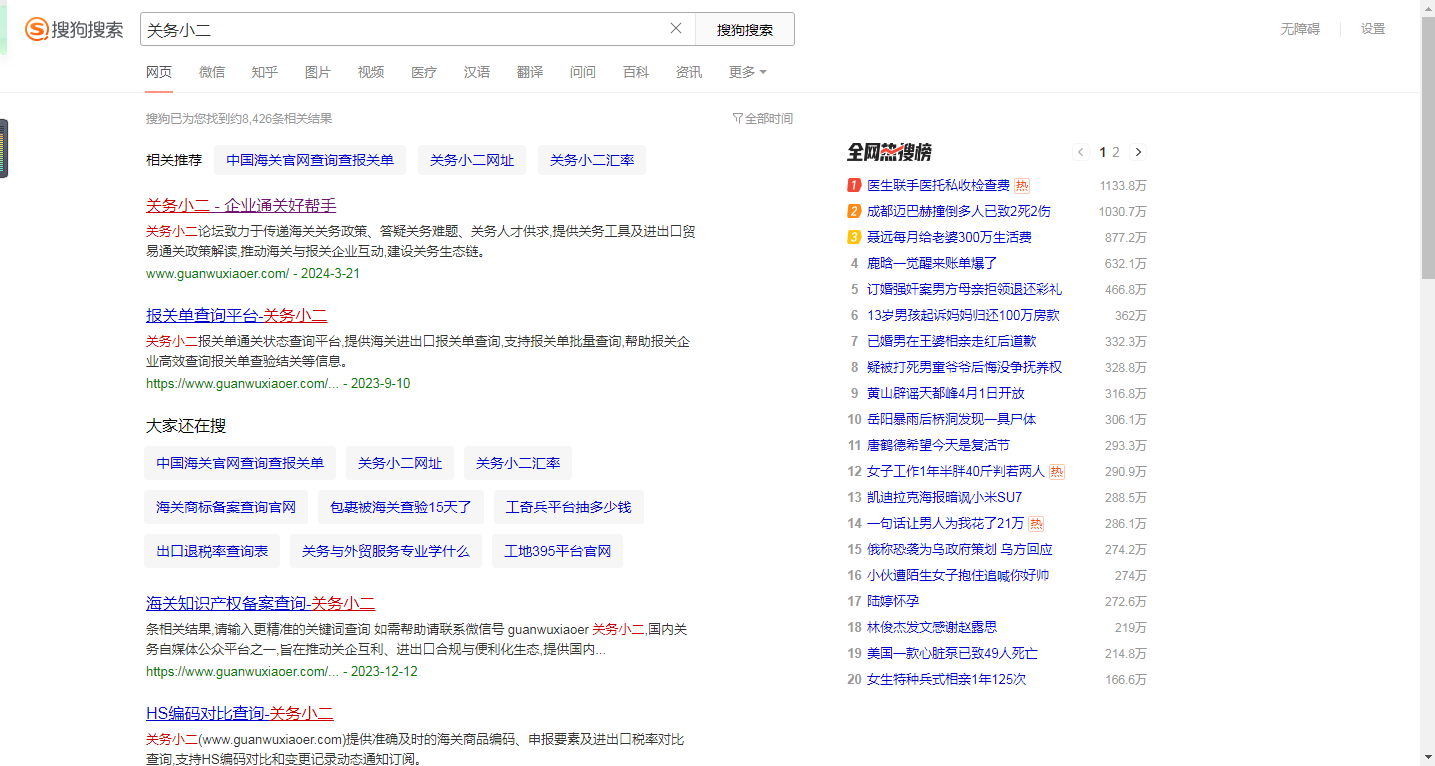The height and width of the screenshot is (766, 1435).
Task: Click the 全网热搜榜 heading
Action: point(890,152)
